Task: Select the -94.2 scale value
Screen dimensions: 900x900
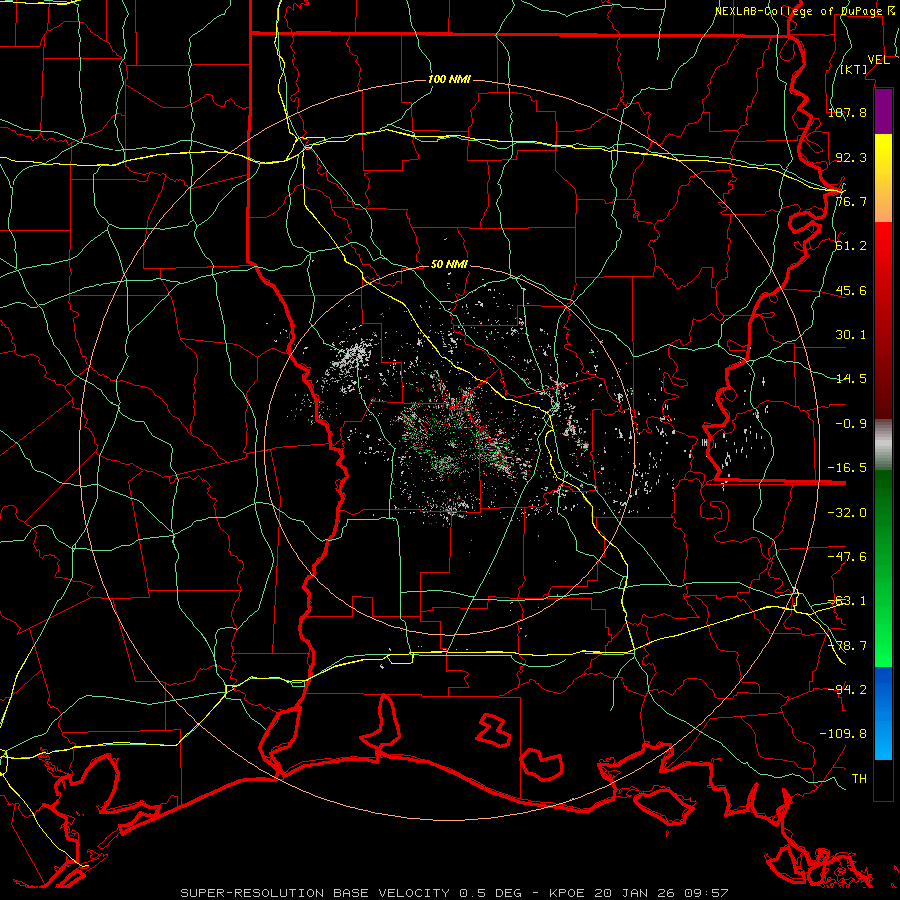Action: click(x=847, y=690)
